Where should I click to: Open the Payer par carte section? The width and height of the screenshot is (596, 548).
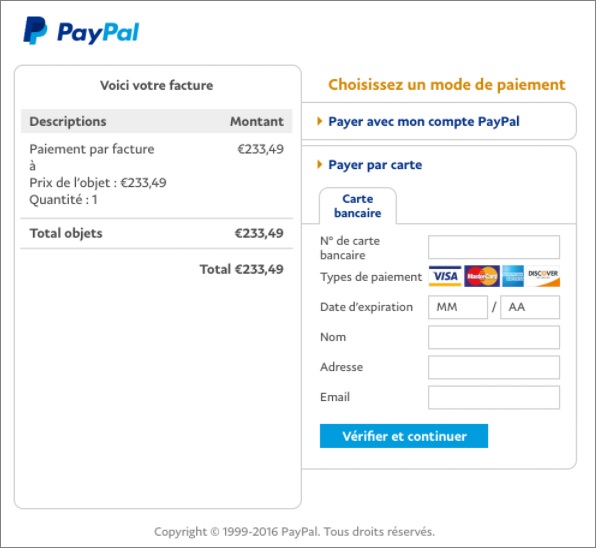click(375, 165)
